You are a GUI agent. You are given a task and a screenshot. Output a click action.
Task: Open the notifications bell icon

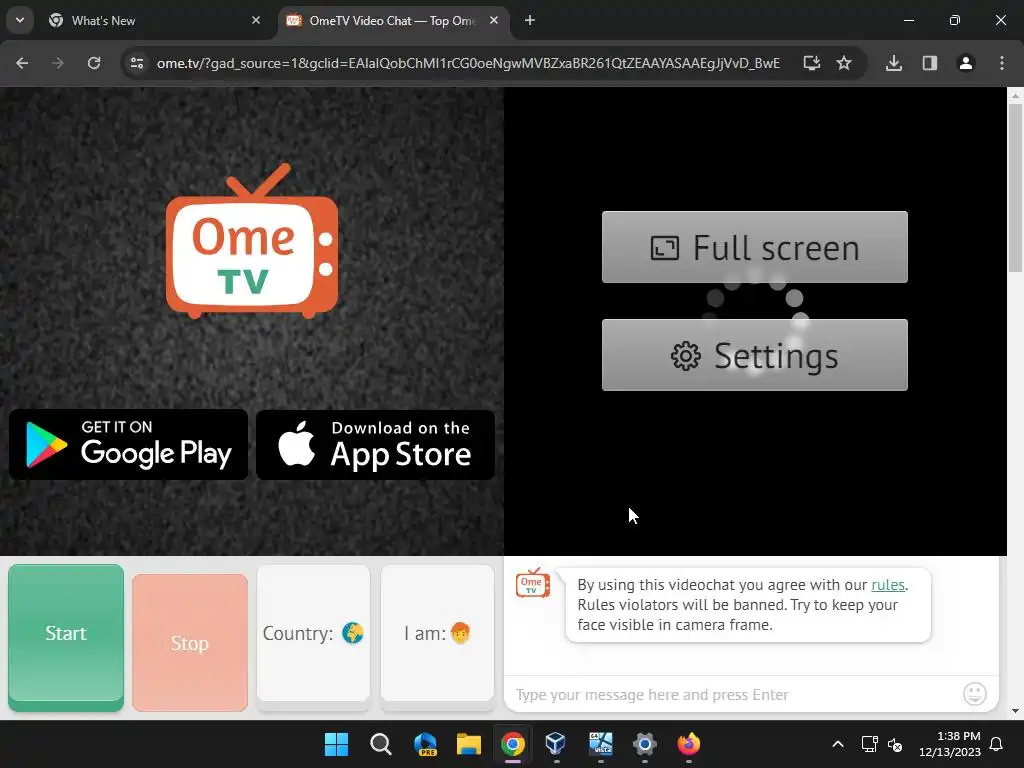[x=997, y=744]
